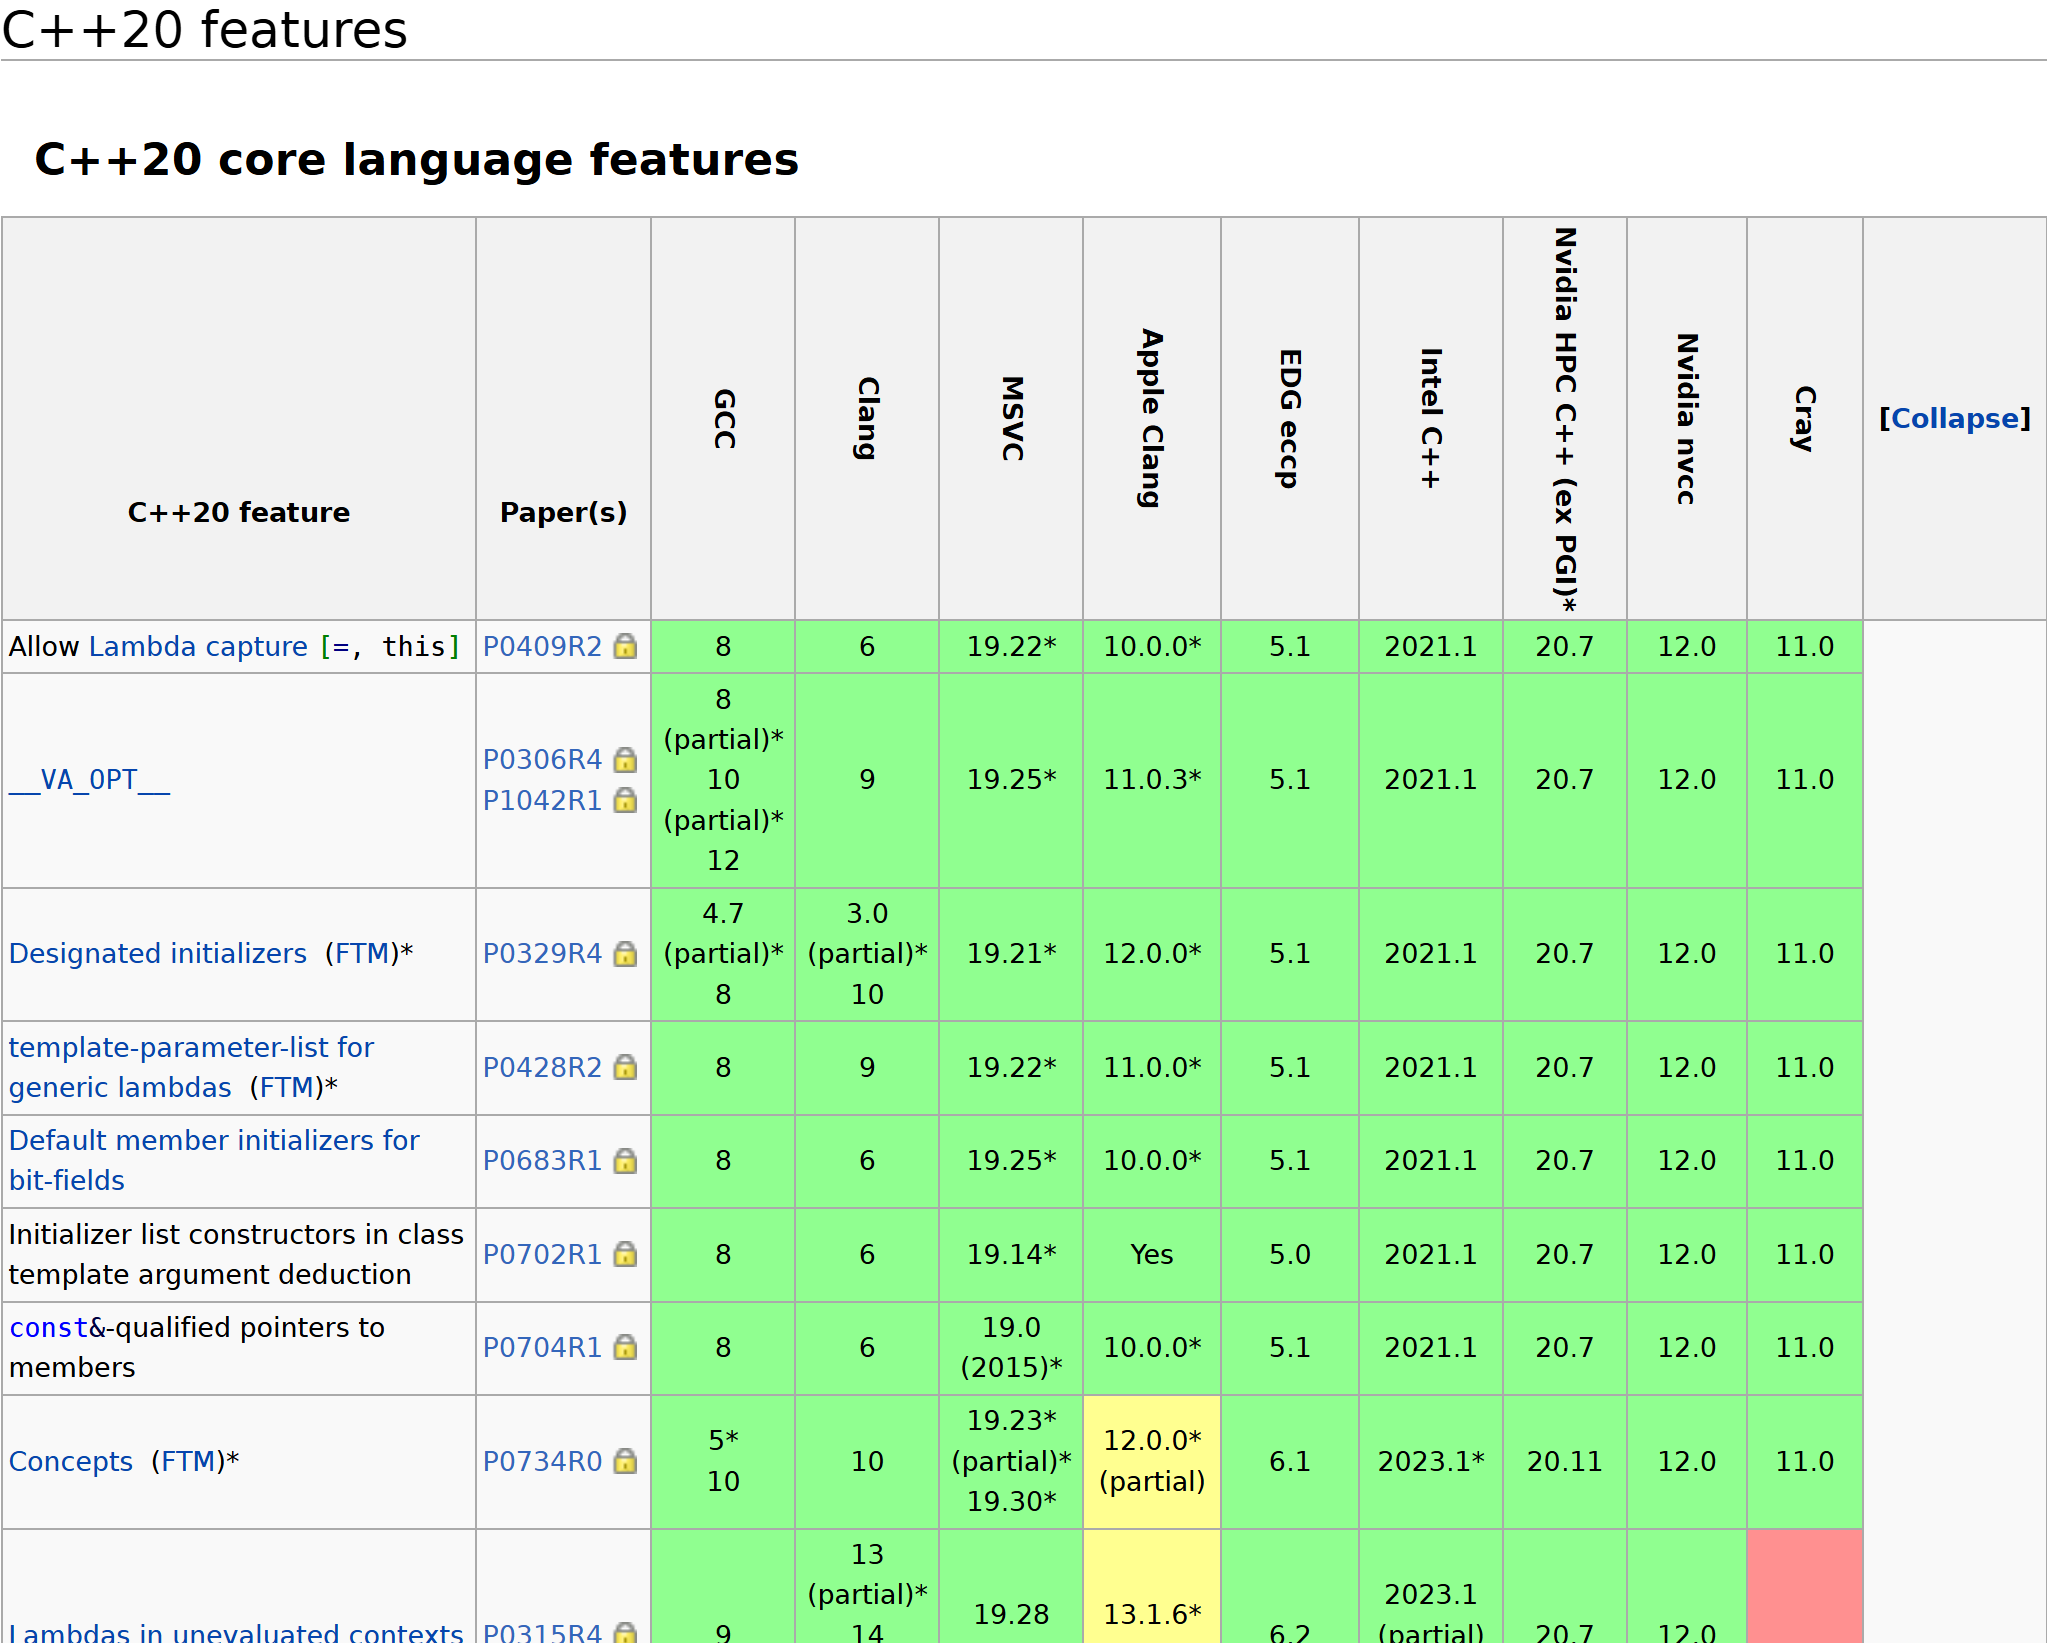Open the Designated initializers link
Viewport: 2047px width, 1643px height.
pos(157,954)
